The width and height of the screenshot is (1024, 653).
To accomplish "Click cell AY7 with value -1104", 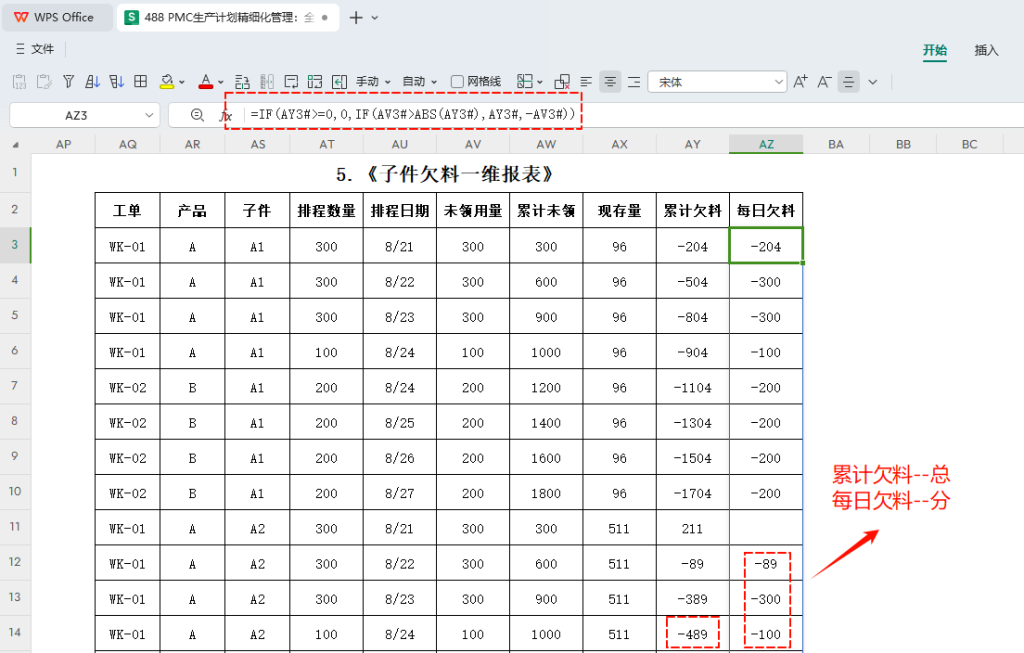I will coord(693,387).
